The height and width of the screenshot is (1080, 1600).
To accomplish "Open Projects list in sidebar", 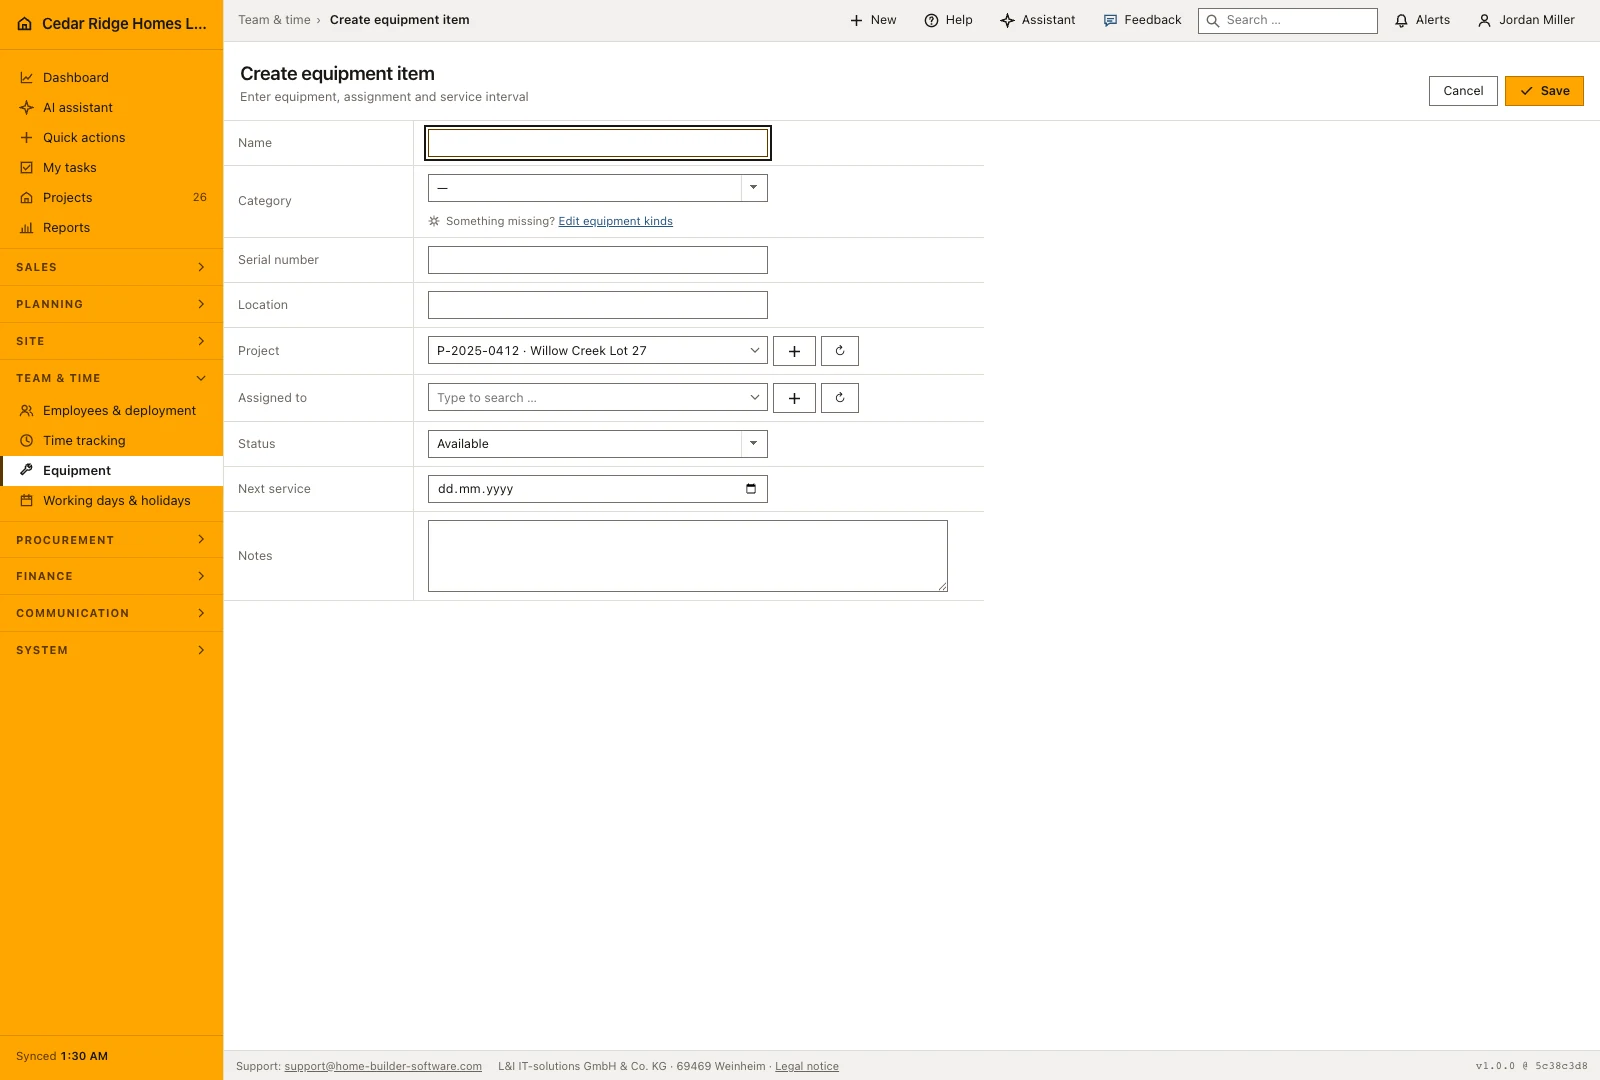I will point(111,198).
